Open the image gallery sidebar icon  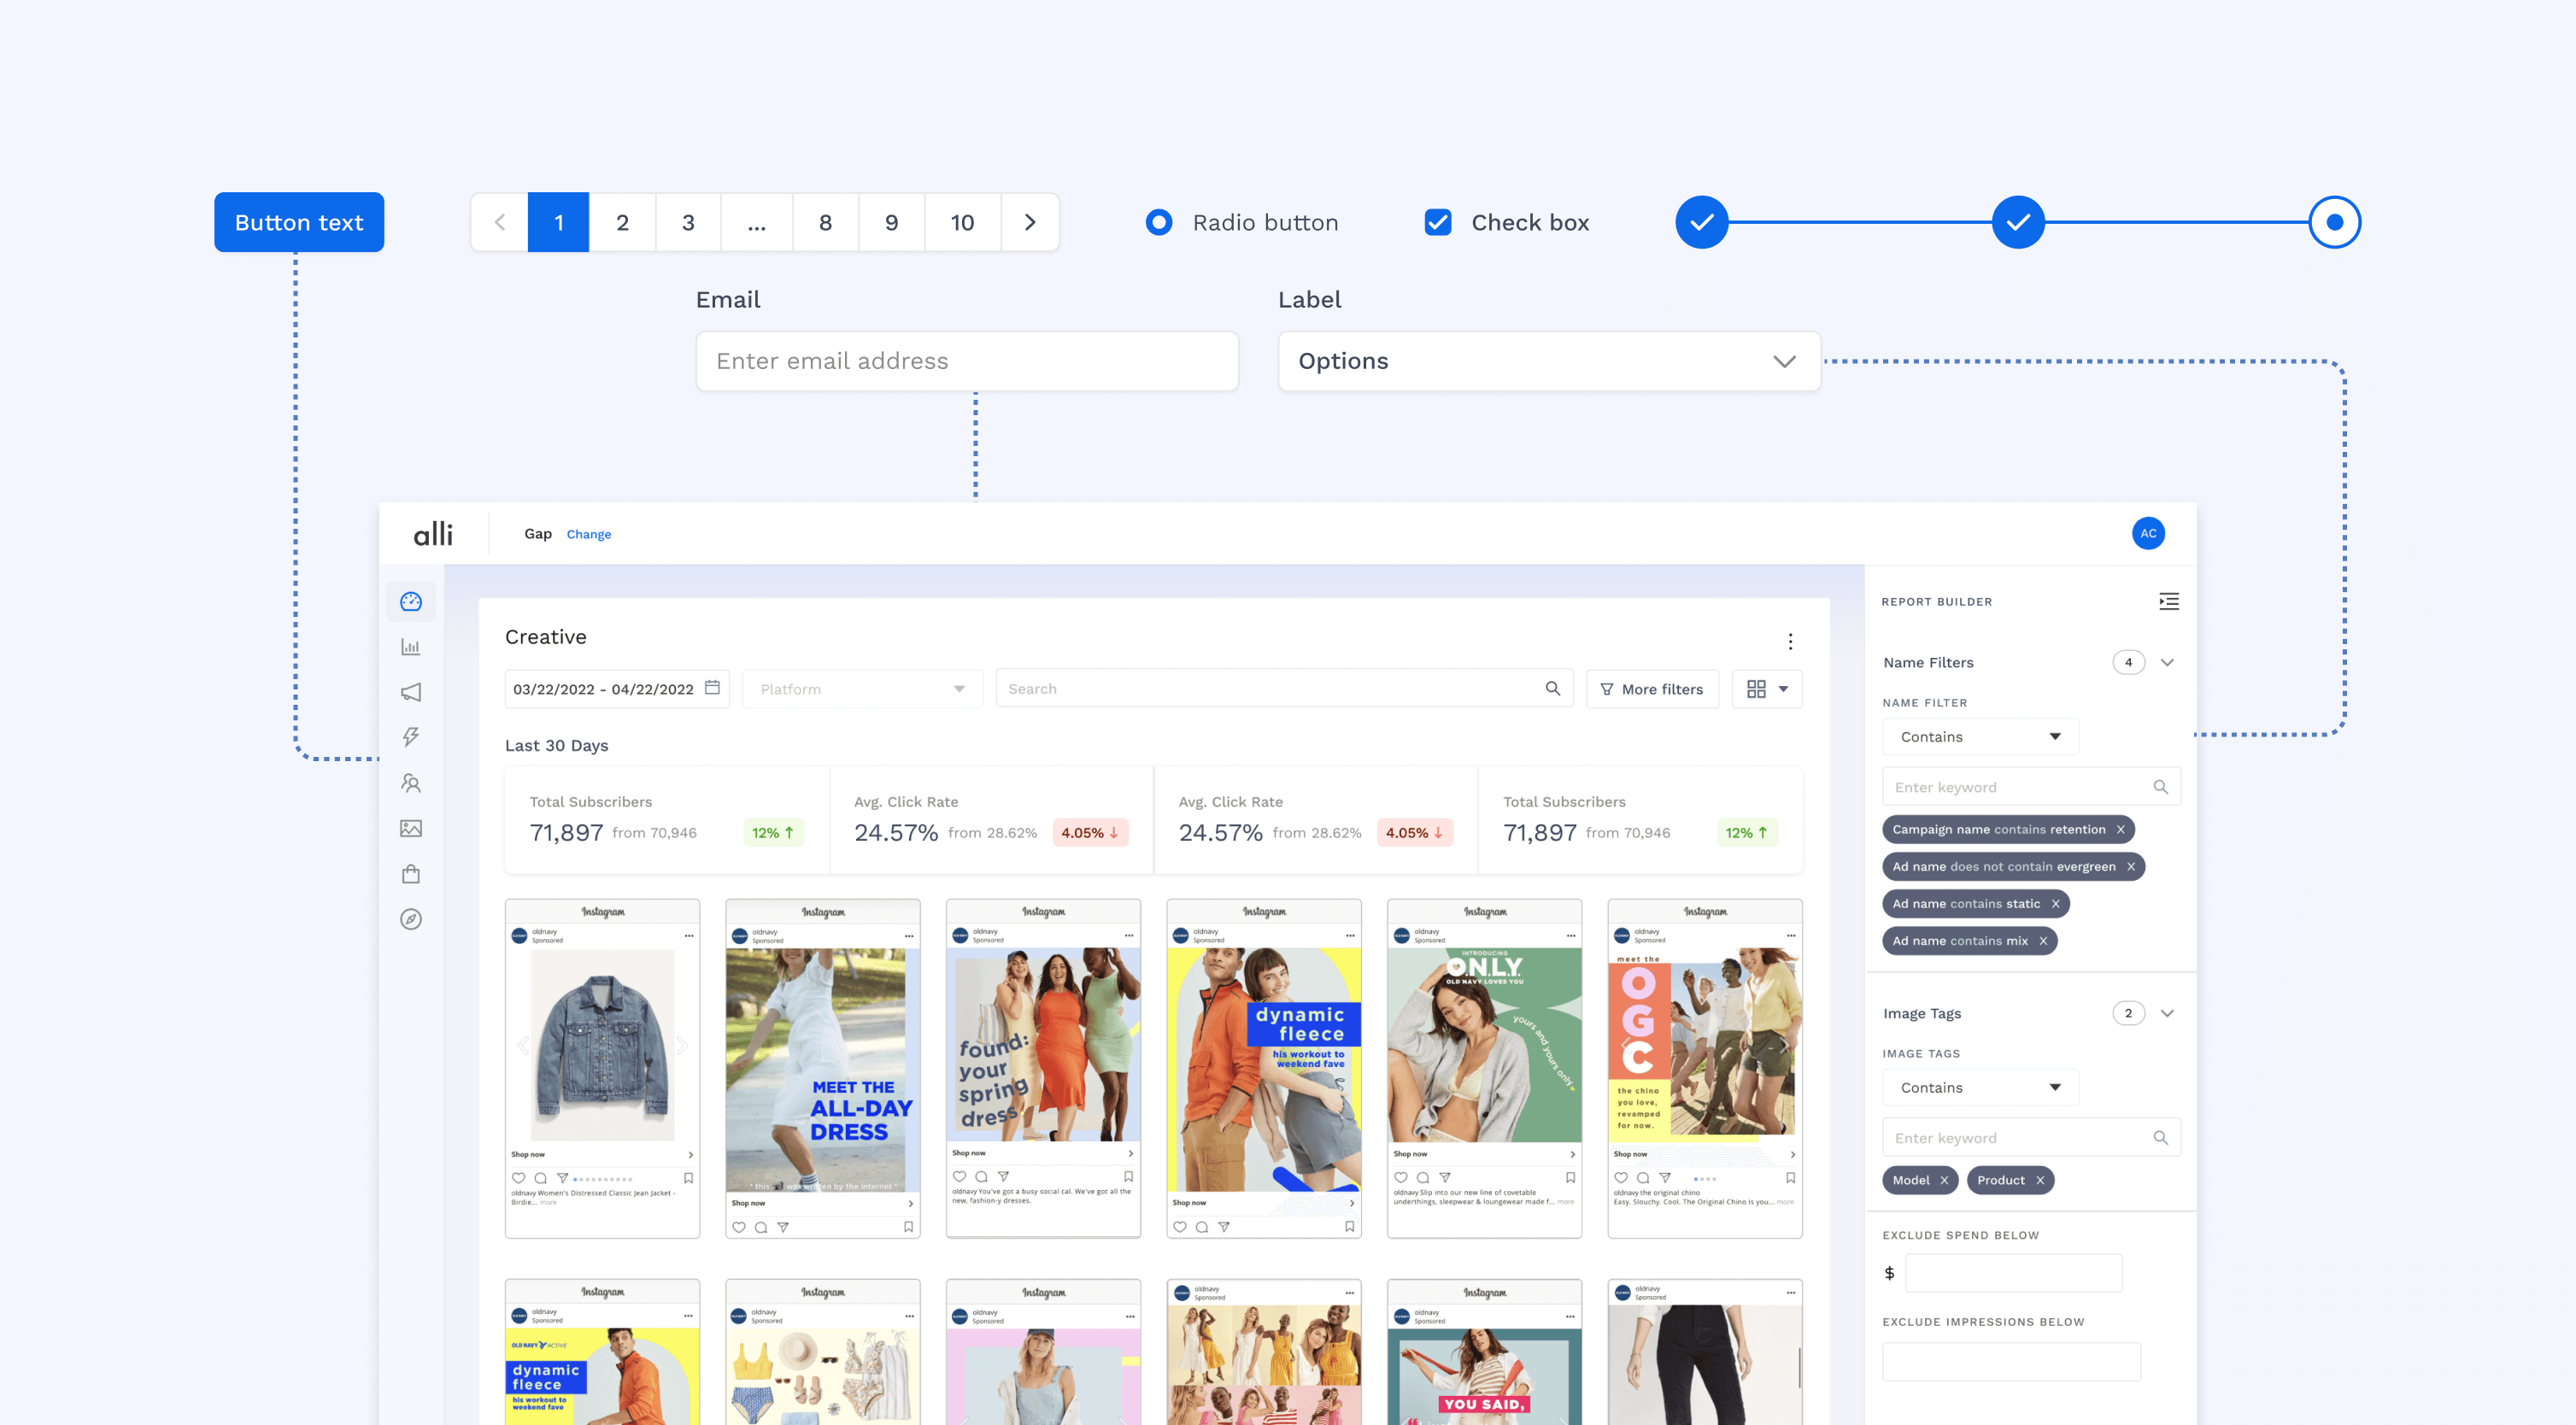pos(411,828)
